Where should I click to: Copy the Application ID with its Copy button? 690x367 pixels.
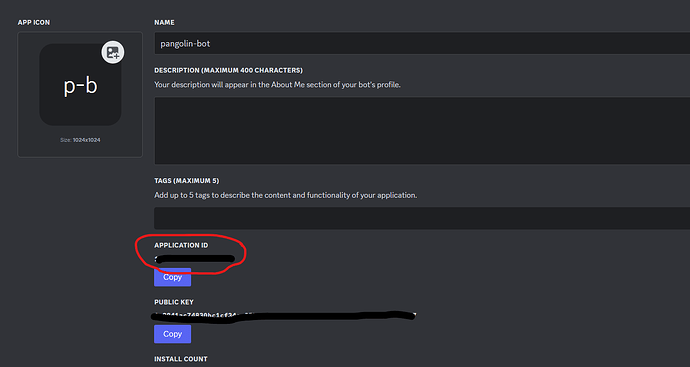click(172, 277)
